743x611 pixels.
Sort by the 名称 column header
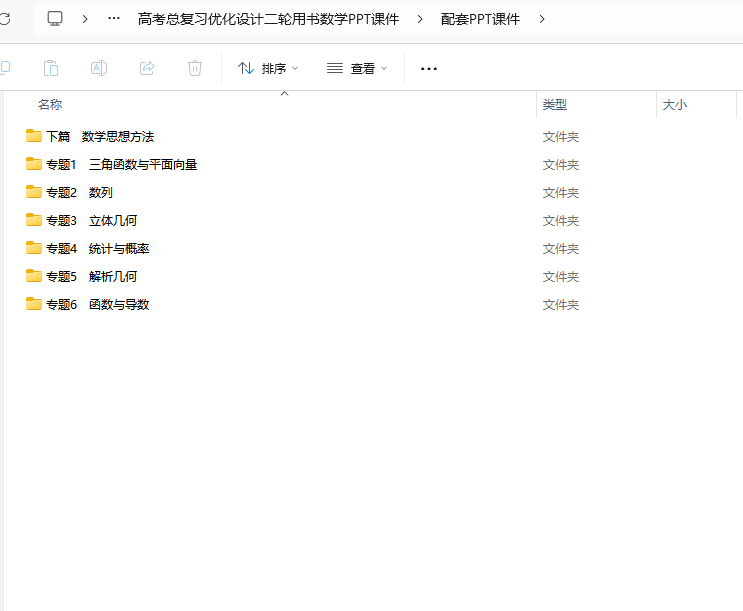(x=50, y=104)
